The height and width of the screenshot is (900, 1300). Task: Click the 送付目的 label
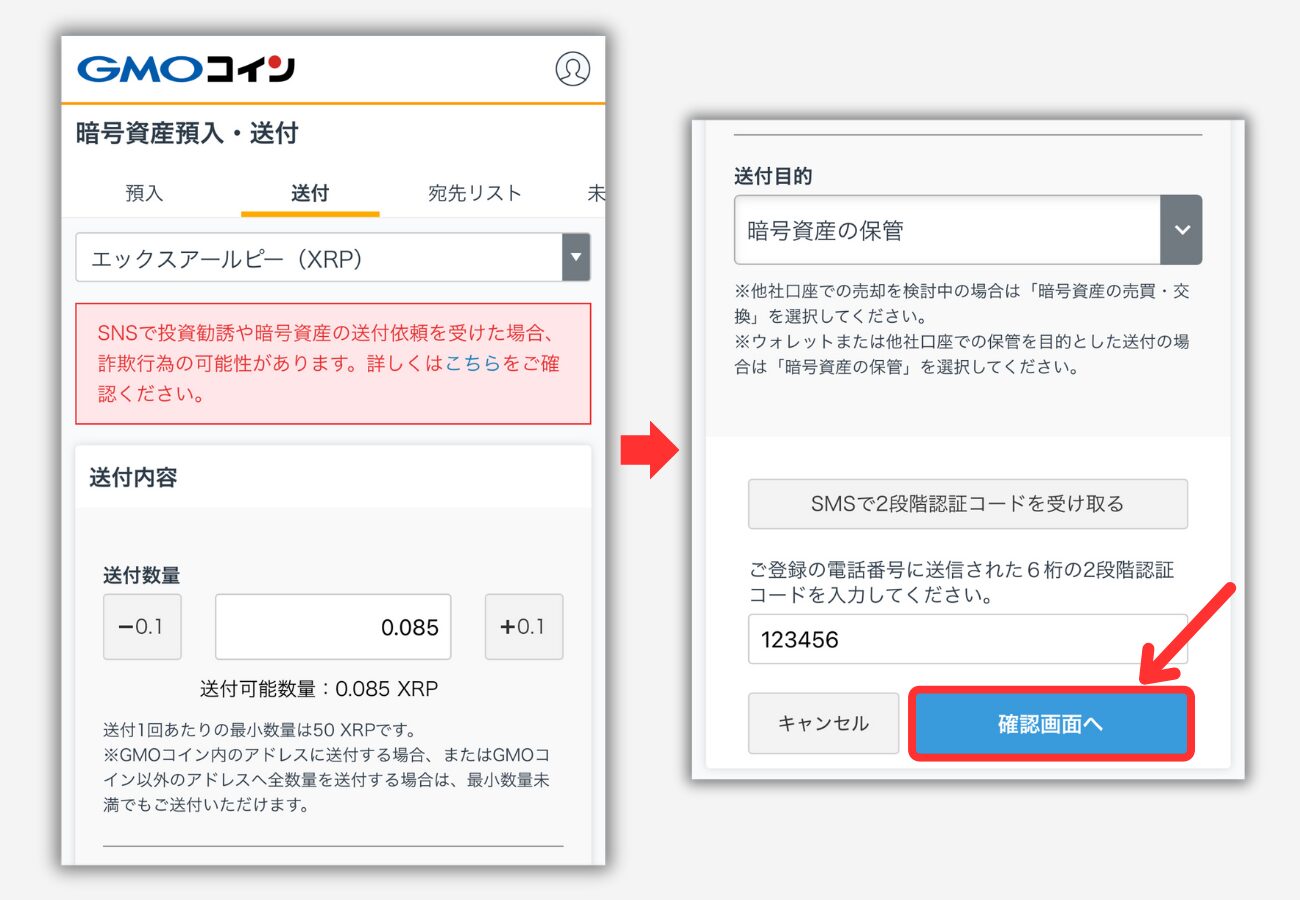pos(773,176)
